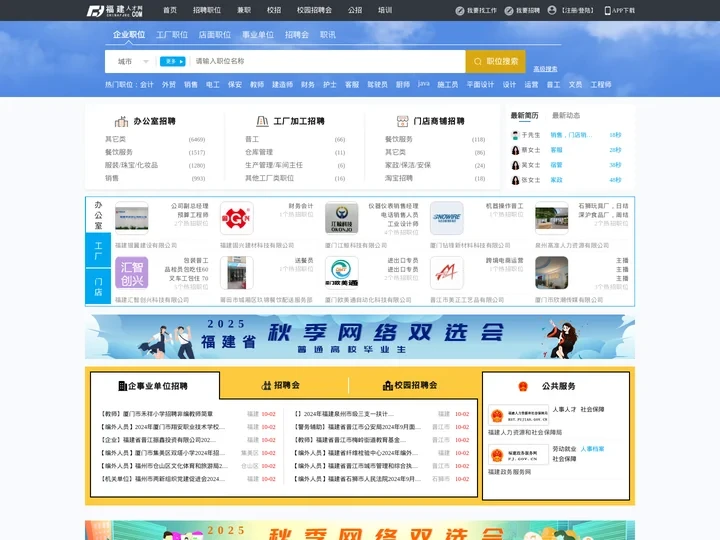The height and width of the screenshot is (540, 720).
Task: Click the 人事档案 link in 公共服务
Action: pyautogui.click(x=592, y=449)
